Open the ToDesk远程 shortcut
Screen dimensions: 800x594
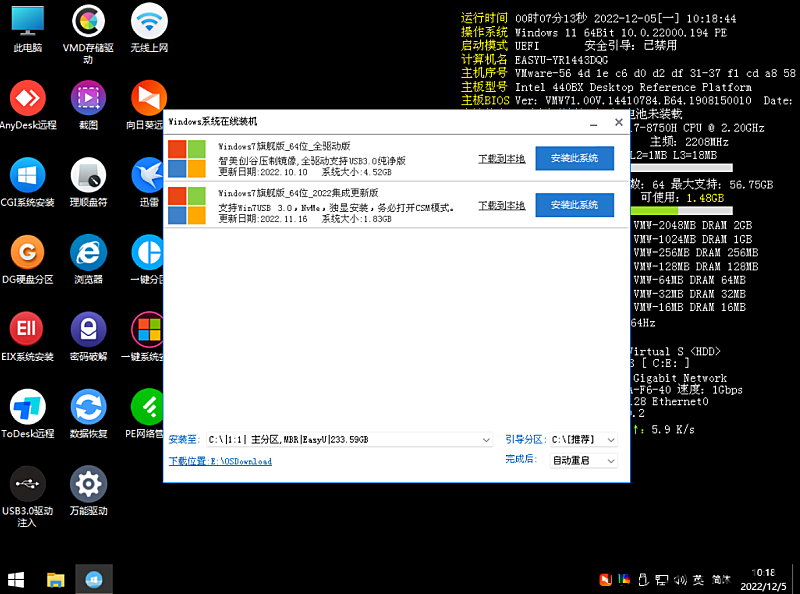coord(27,406)
